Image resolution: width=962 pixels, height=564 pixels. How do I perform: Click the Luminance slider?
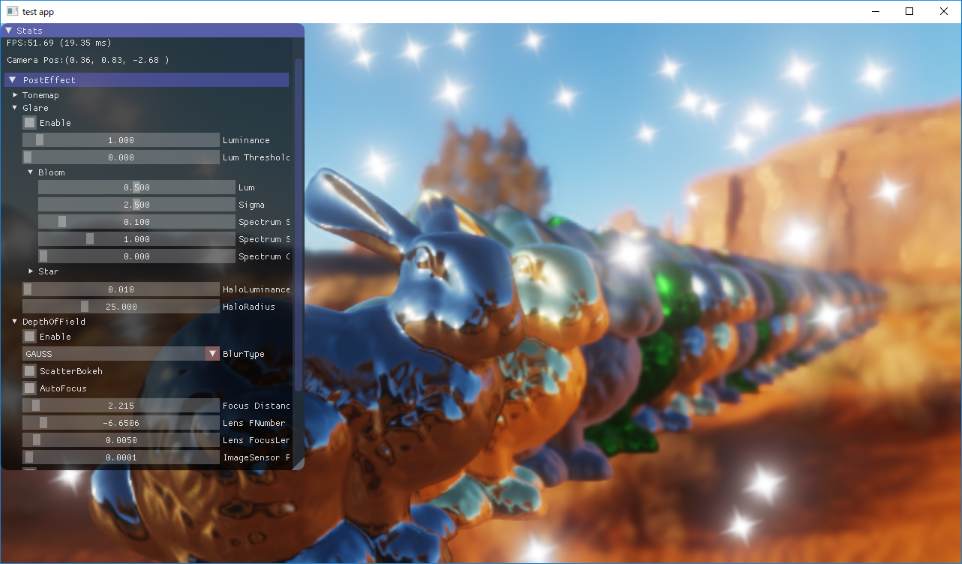tap(121, 140)
